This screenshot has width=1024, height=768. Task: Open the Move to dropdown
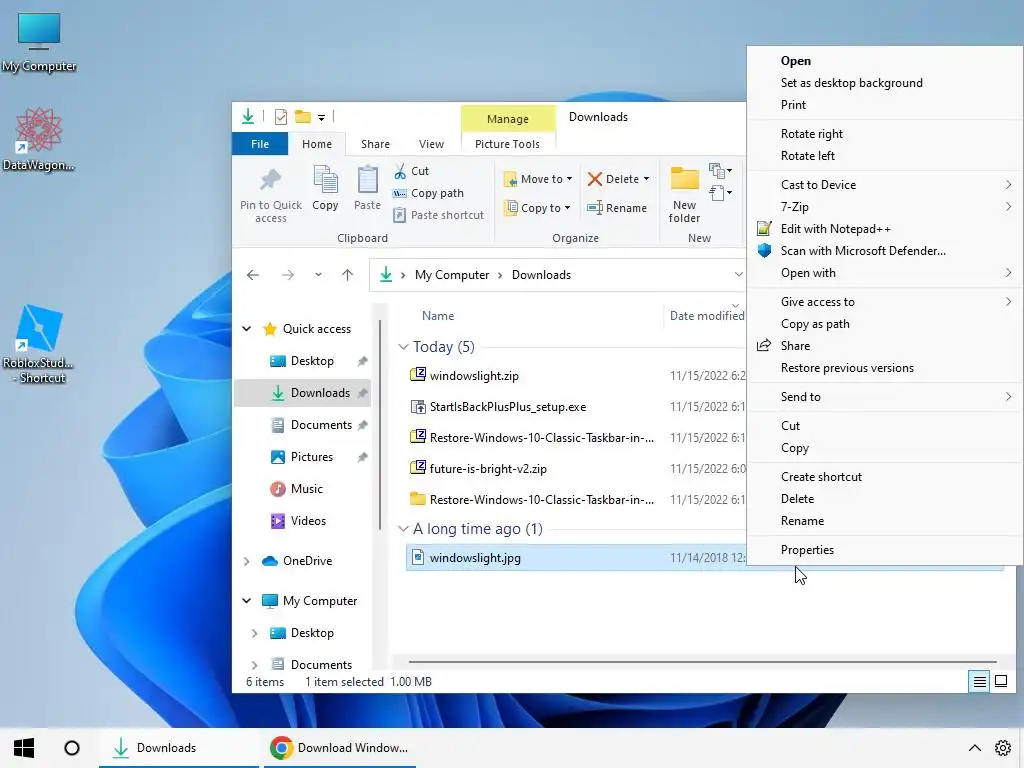pos(538,179)
